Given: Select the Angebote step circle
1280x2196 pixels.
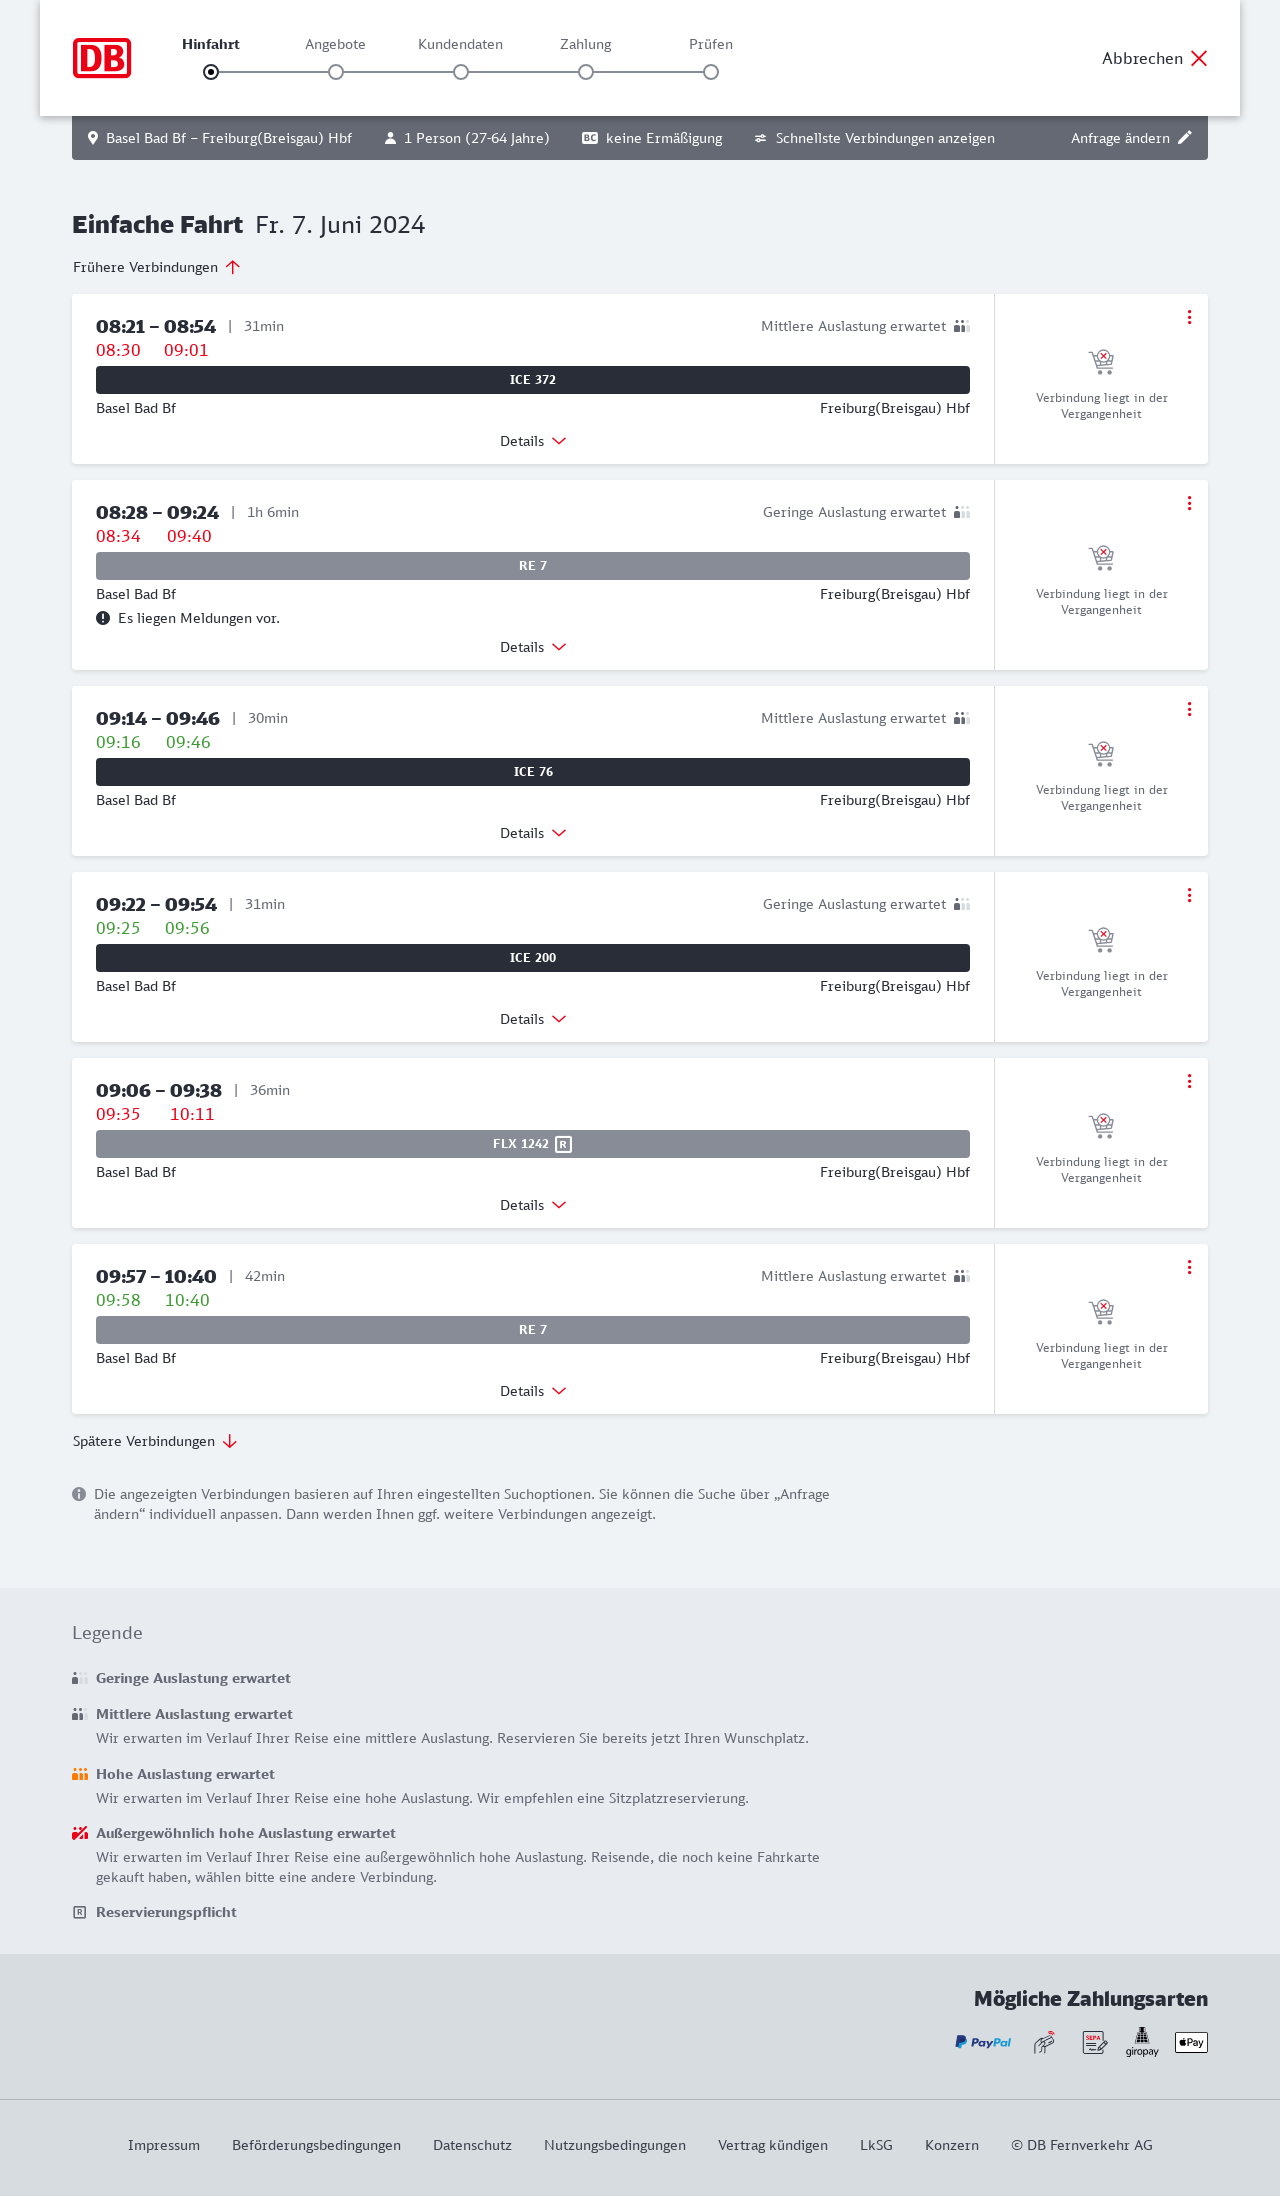Looking at the screenshot, I should click(x=336, y=72).
